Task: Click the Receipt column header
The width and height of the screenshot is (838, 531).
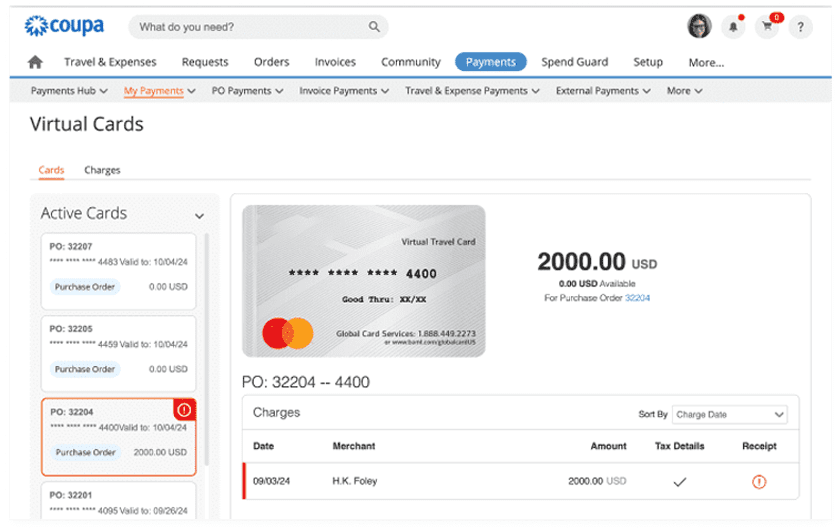Action: 759,446
